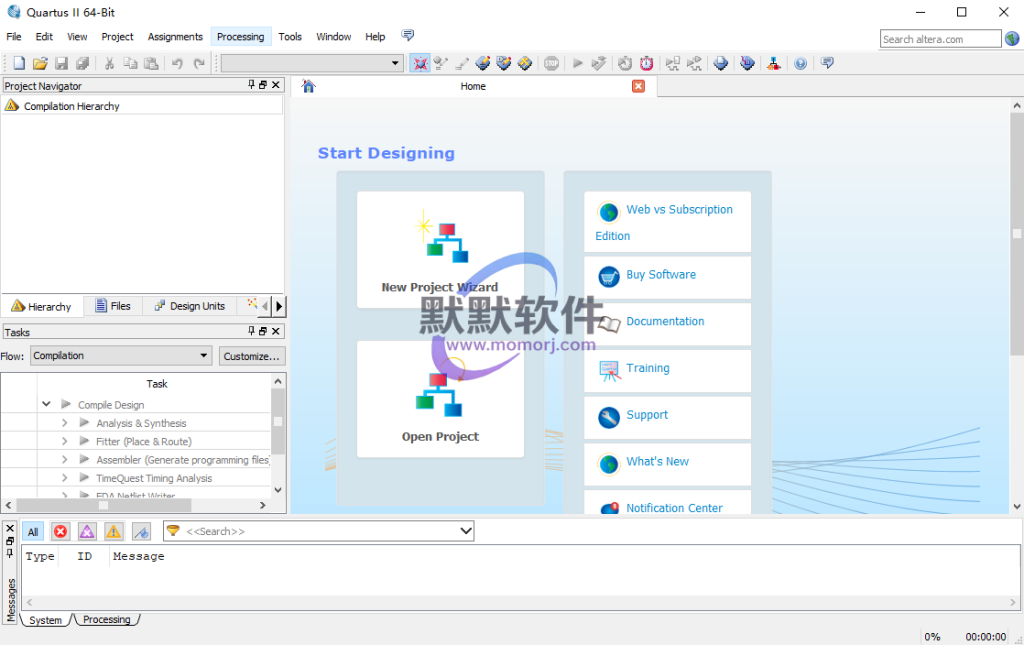Open Web vs Subscription Edition link
The width and height of the screenshot is (1024, 645).
667,222
